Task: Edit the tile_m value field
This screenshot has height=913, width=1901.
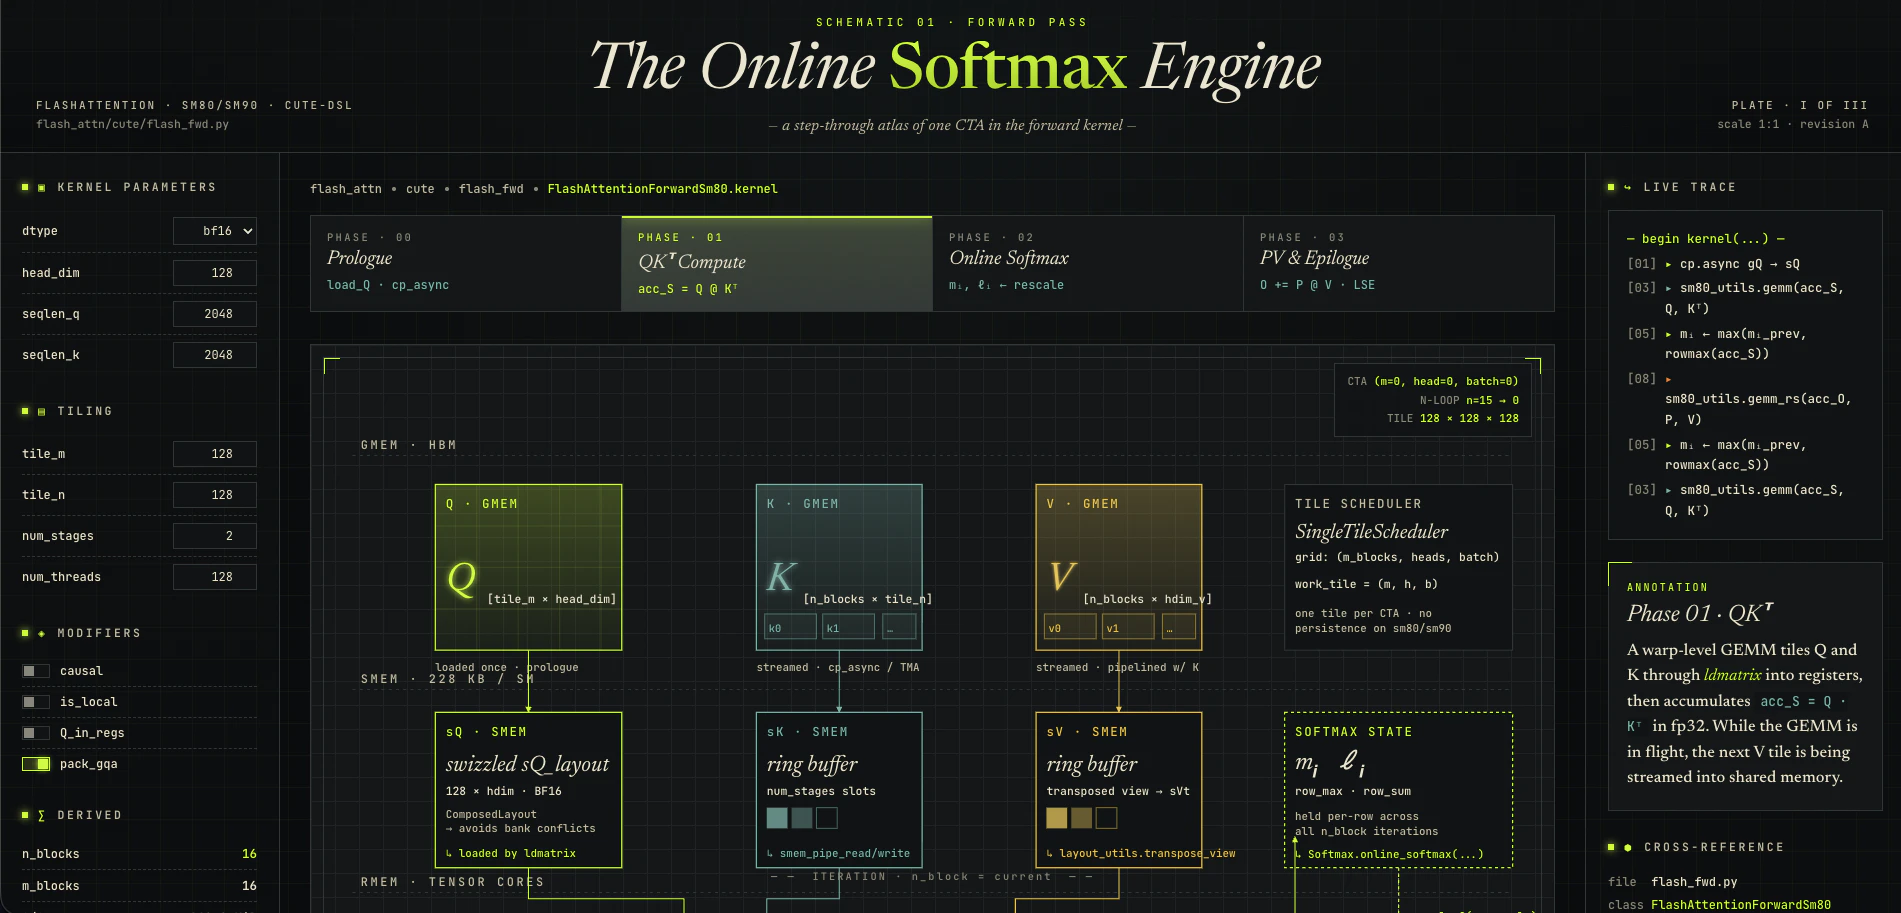Action: tap(215, 454)
